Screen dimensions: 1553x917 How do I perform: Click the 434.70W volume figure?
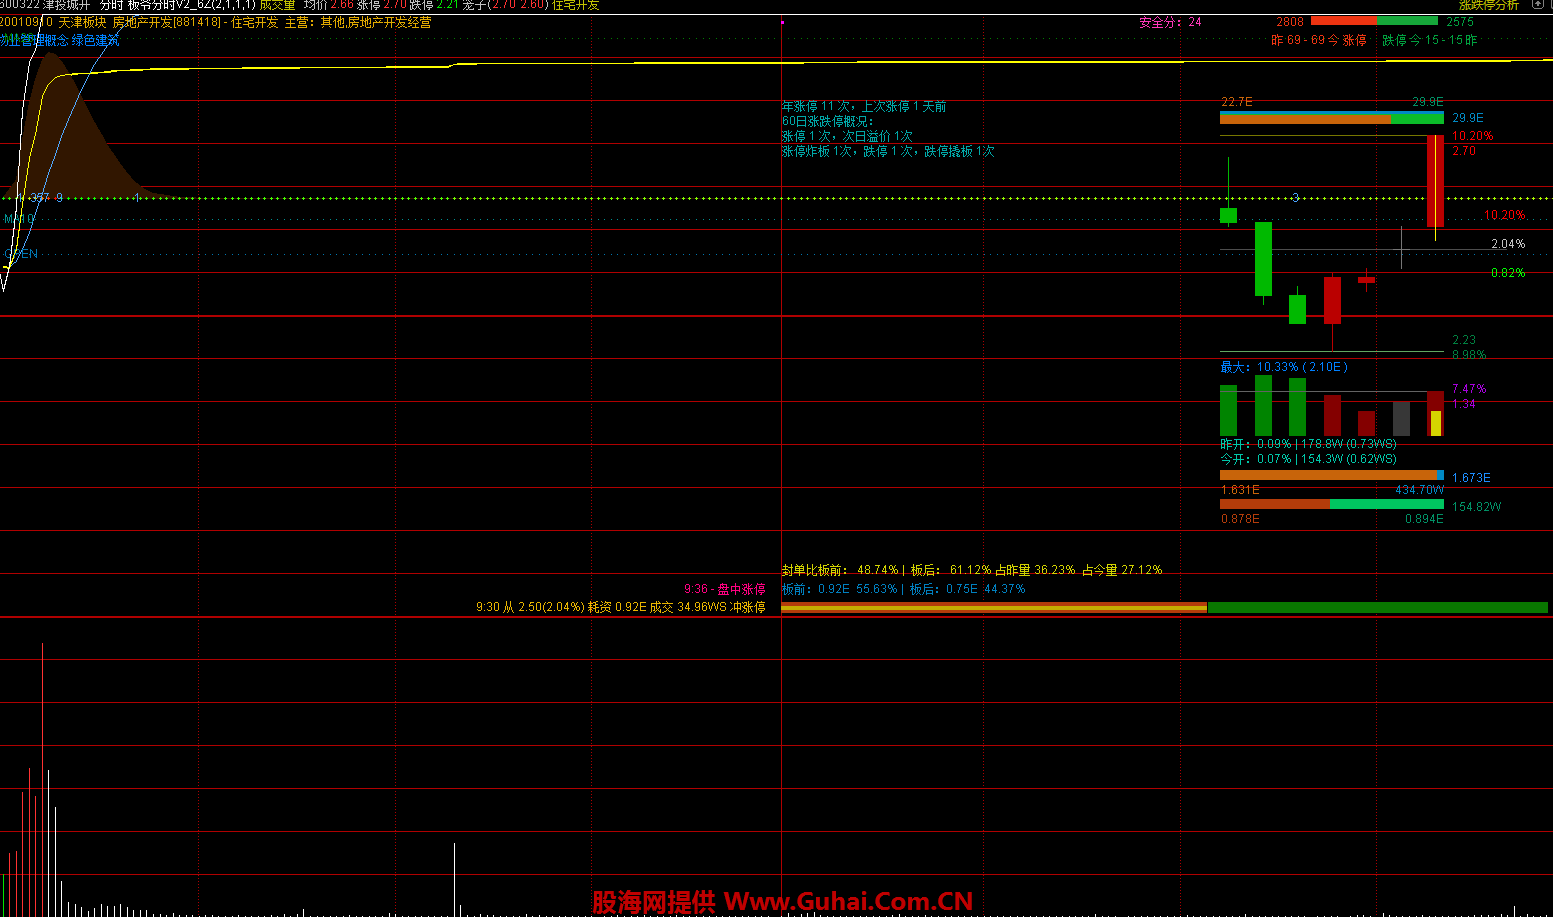[1419, 490]
